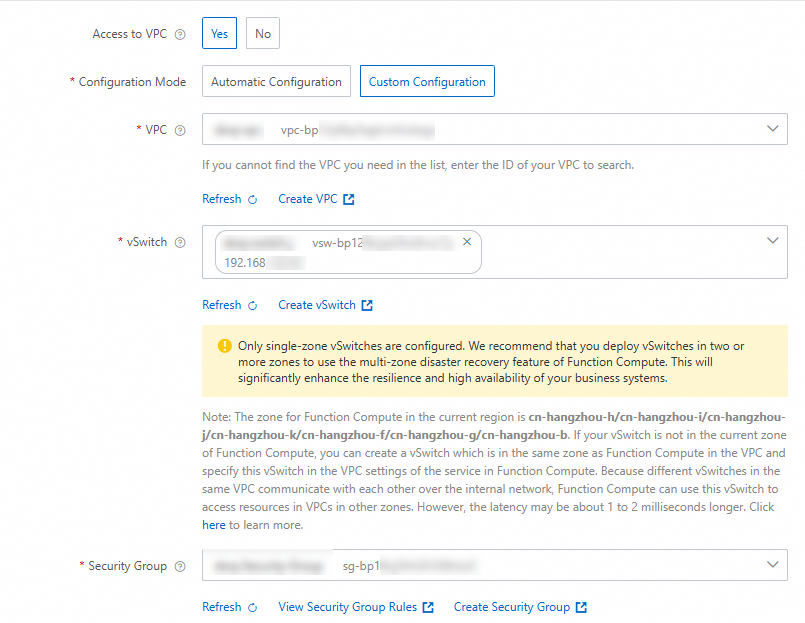This screenshot has height=623, width=805.
Task: Click the 192.168 CIDR text in vSwitch tag
Action: tap(245, 263)
